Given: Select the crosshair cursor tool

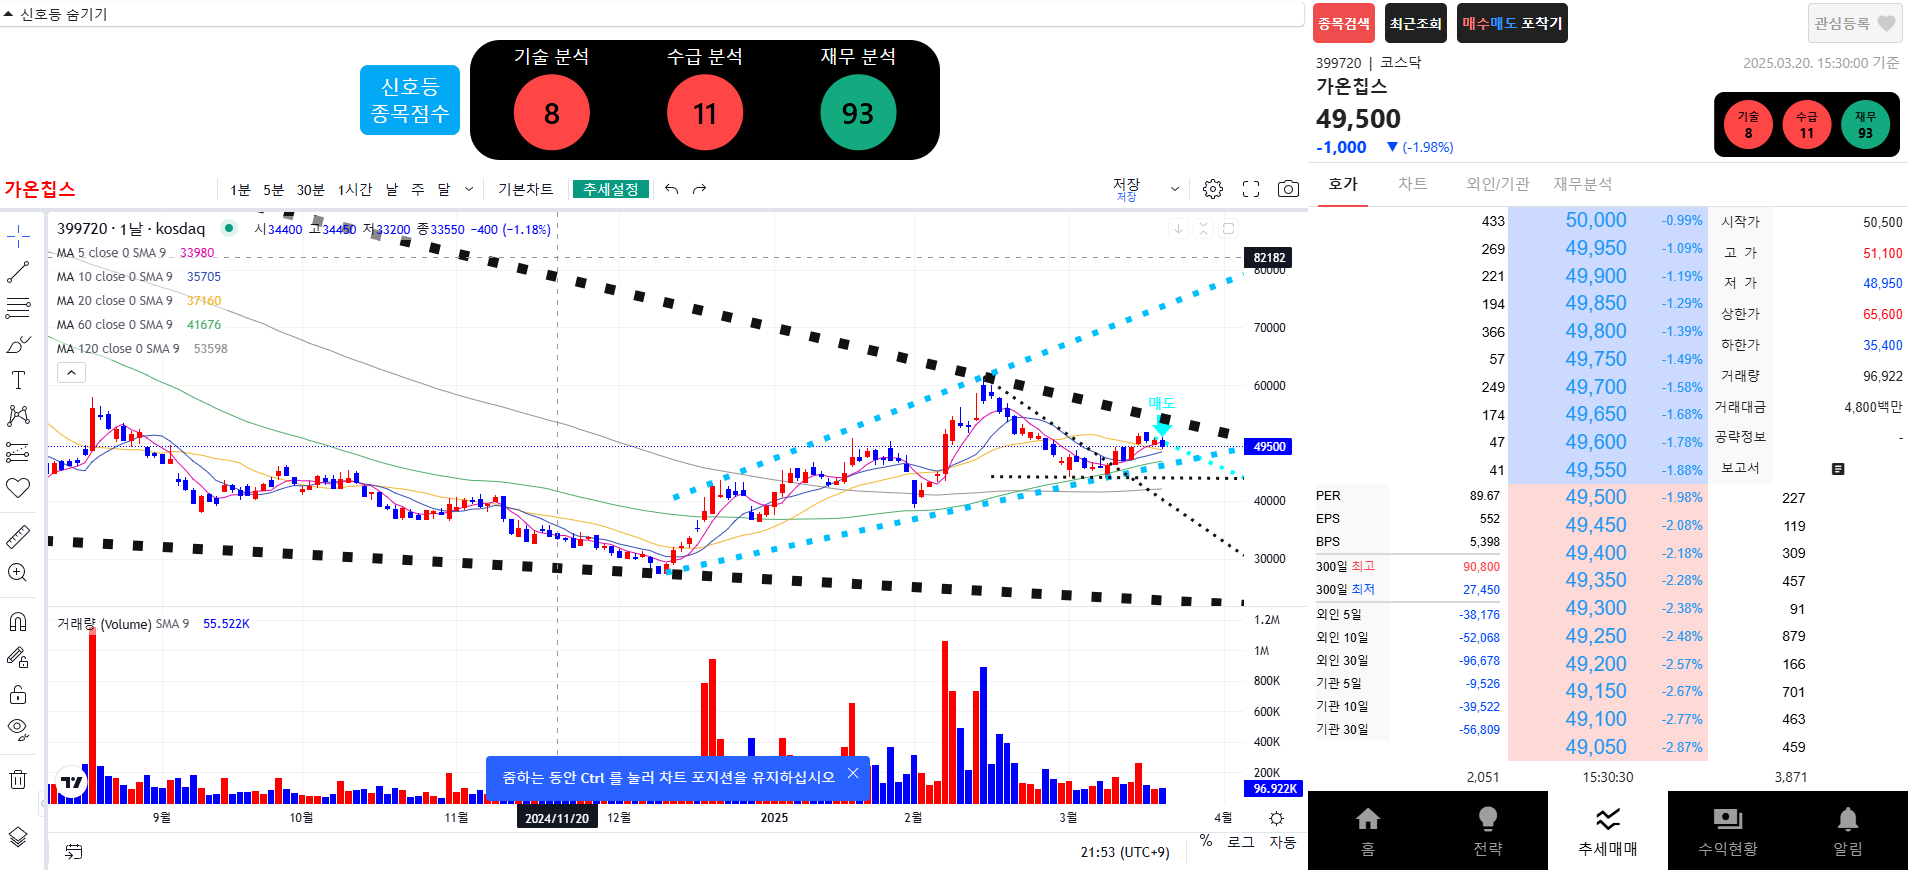Looking at the screenshot, I should pos(18,236).
